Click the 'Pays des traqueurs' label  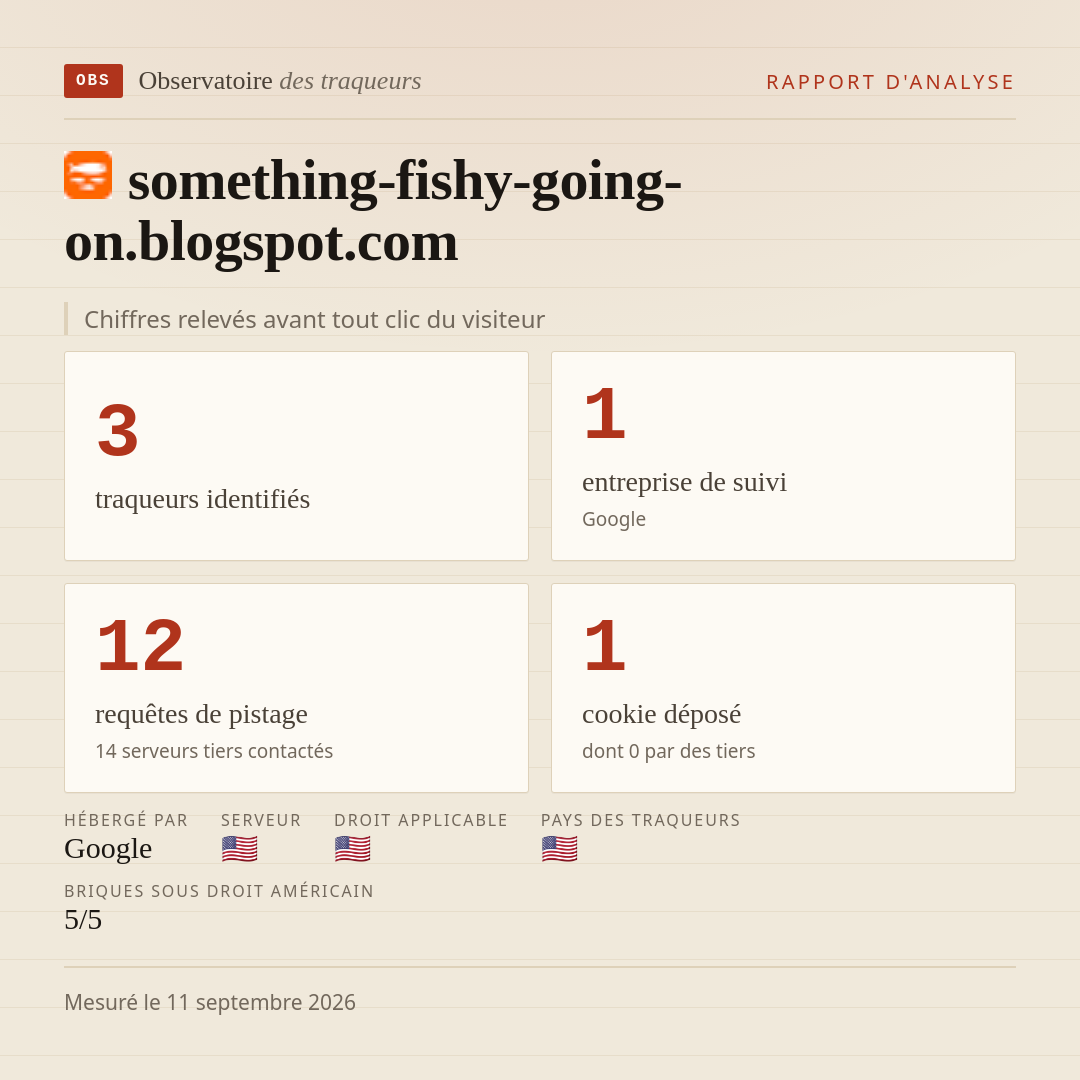641,820
